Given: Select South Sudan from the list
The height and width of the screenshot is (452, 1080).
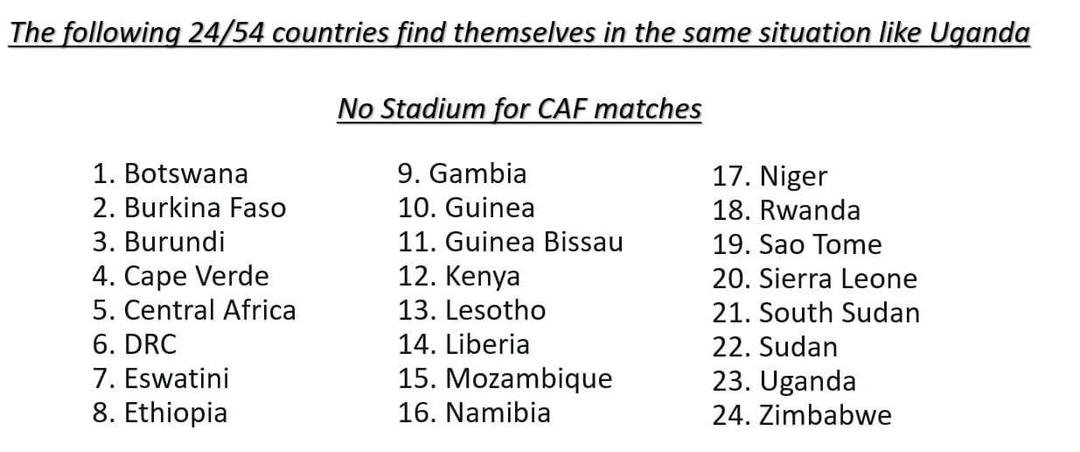Looking at the screenshot, I should [816, 313].
